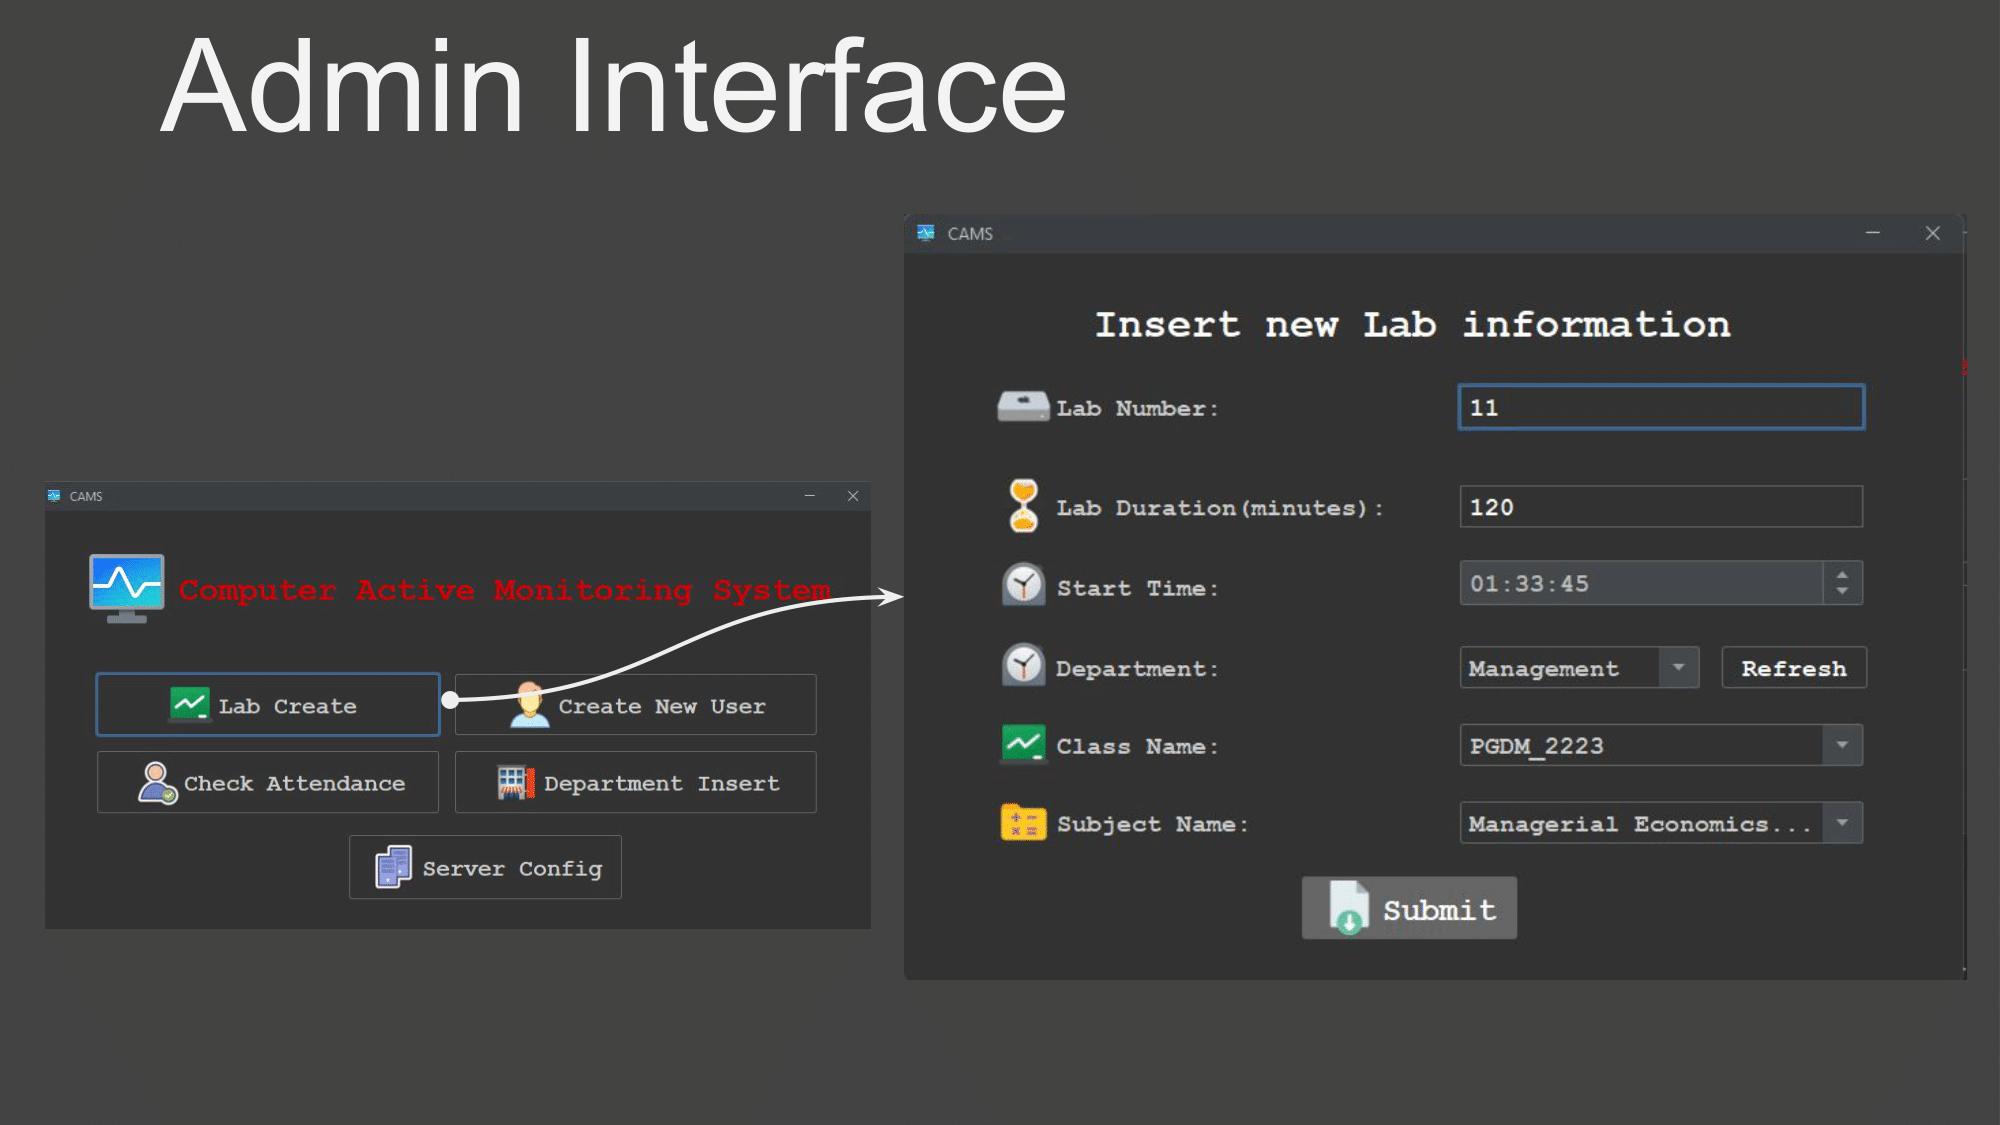This screenshot has height=1125, width=2000.
Task: Open Server Config settings
Action: 485,868
